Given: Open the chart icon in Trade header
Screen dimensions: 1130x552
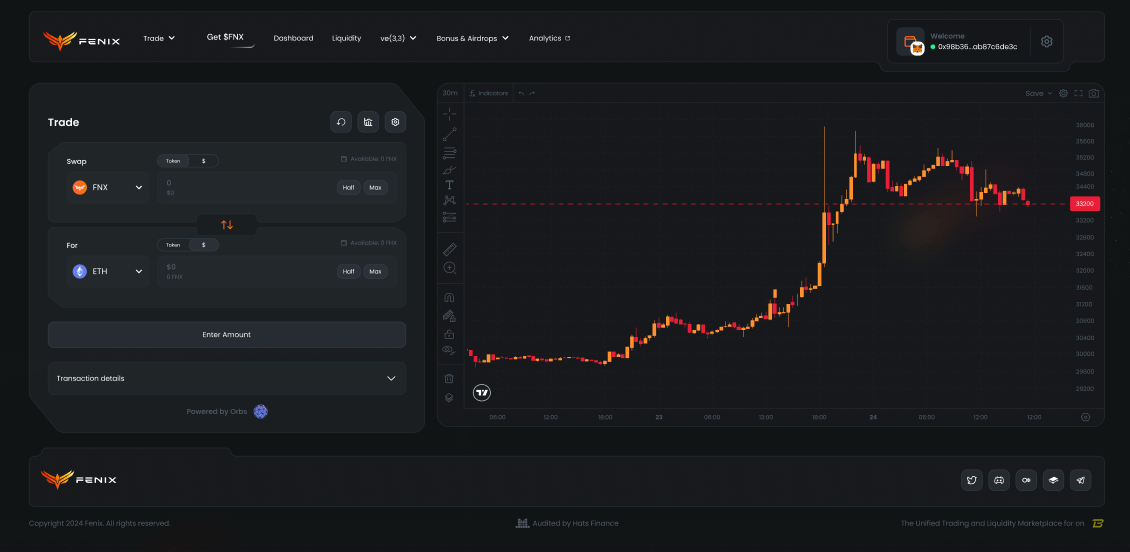Looking at the screenshot, I should 368,122.
